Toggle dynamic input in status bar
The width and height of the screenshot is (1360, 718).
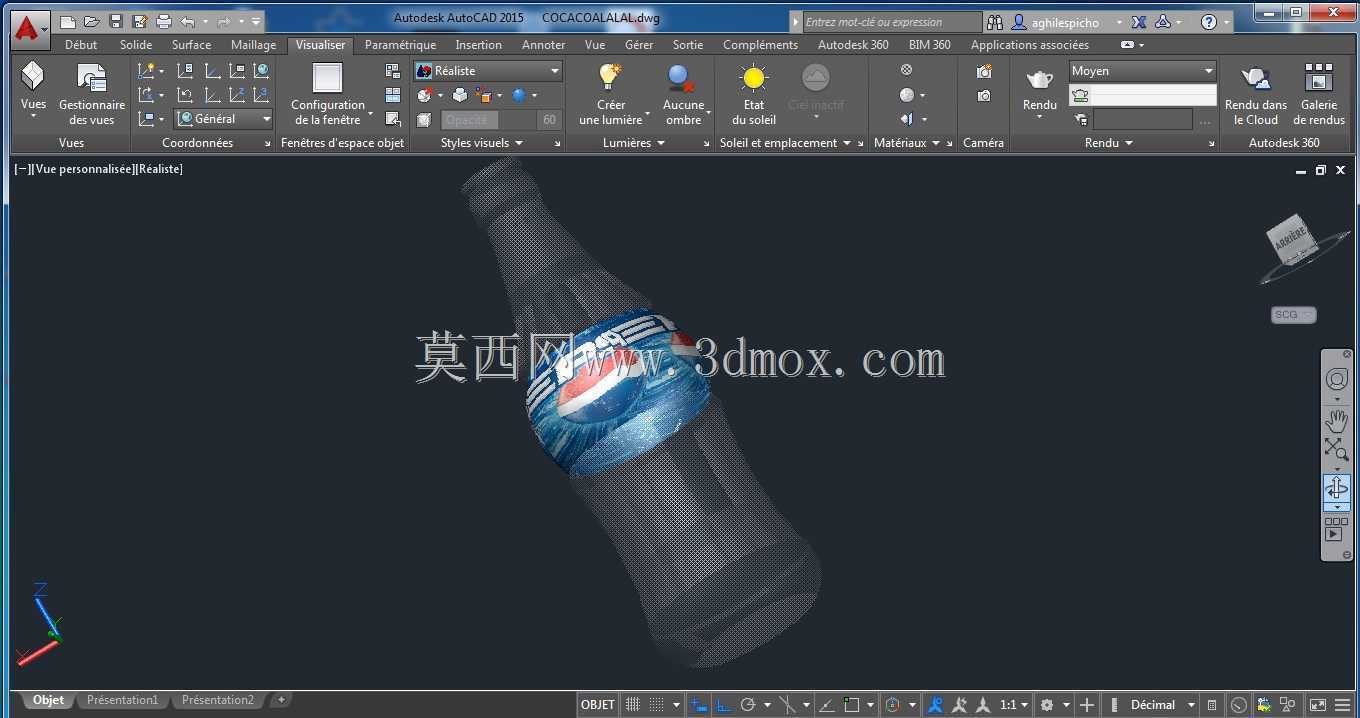tap(699, 705)
